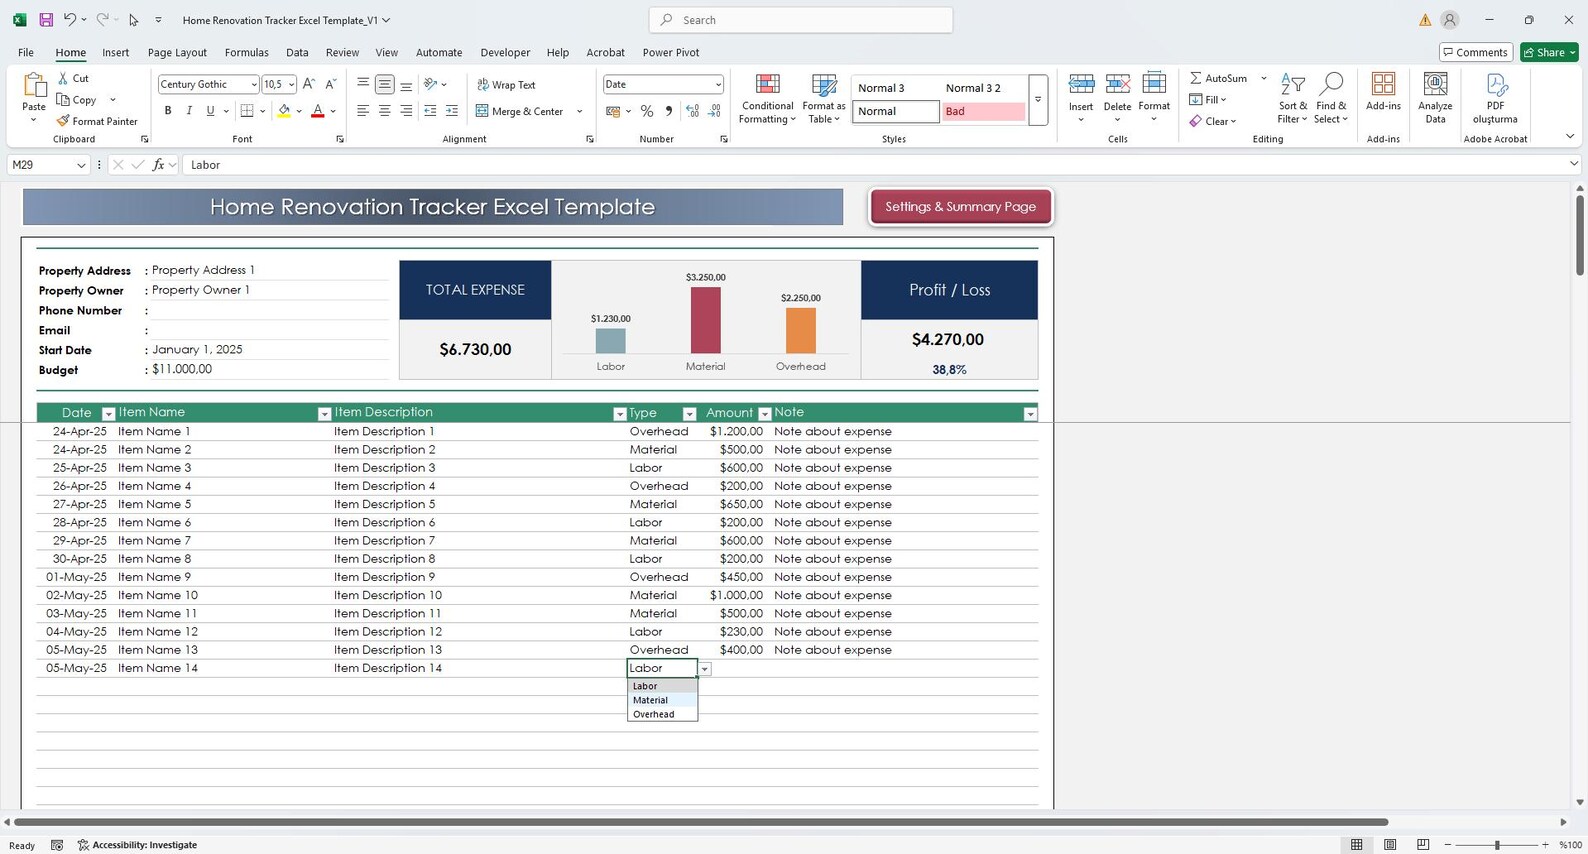Switch to the Power Pivot tab
Viewport: 1588px width, 854px height.
(x=671, y=52)
